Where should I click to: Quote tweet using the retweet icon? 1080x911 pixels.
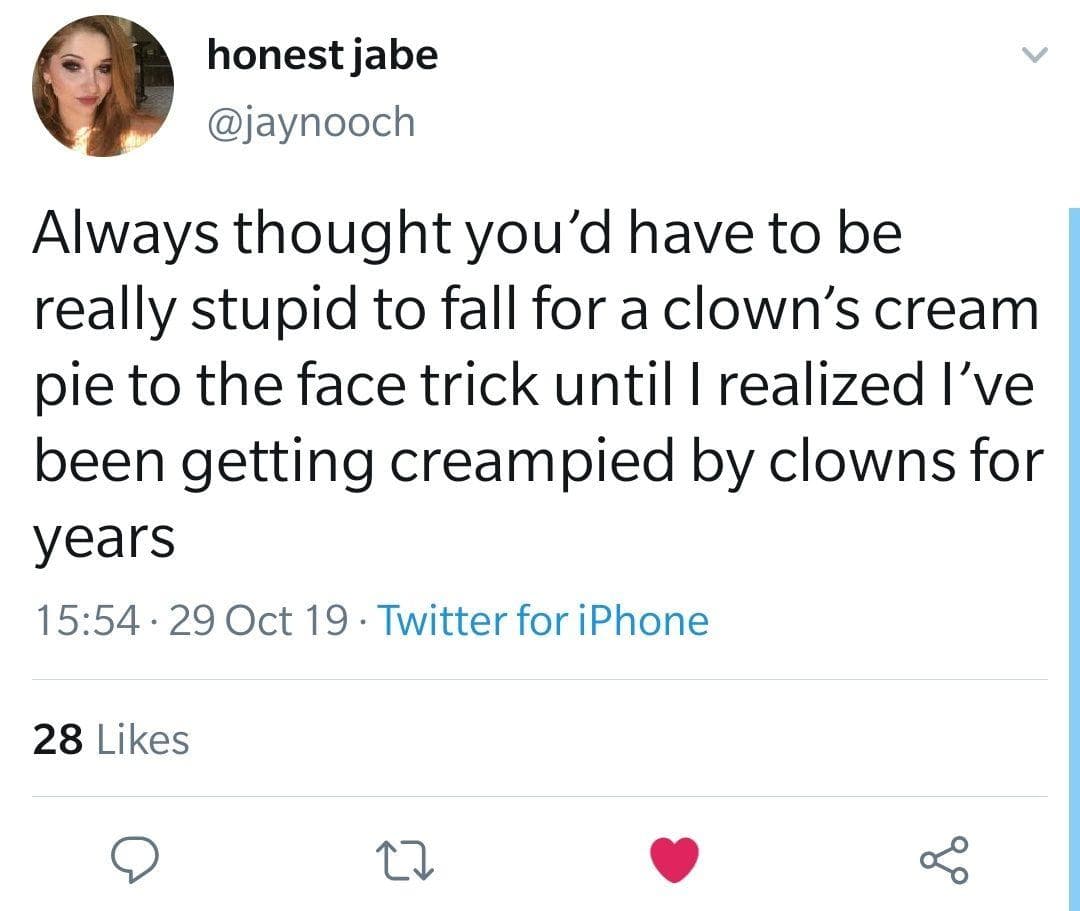tap(405, 858)
